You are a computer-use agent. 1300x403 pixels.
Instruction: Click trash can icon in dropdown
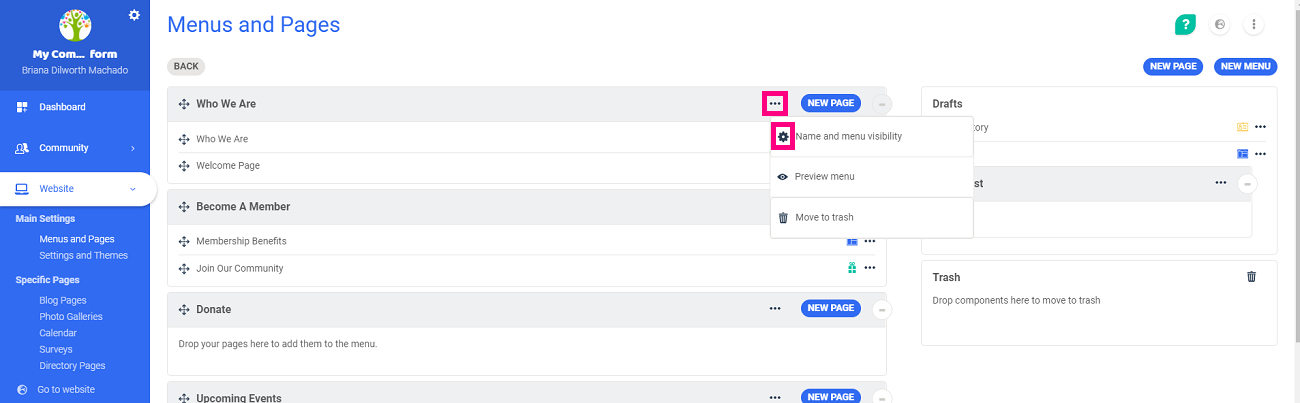click(x=783, y=217)
